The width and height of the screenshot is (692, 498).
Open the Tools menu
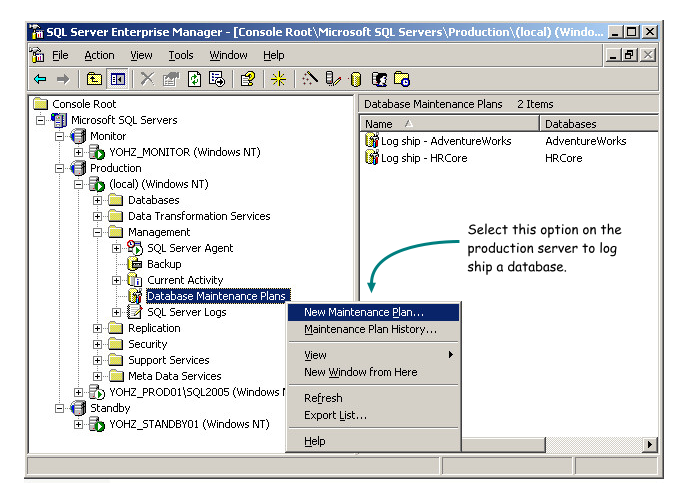pyautogui.click(x=181, y=55)
